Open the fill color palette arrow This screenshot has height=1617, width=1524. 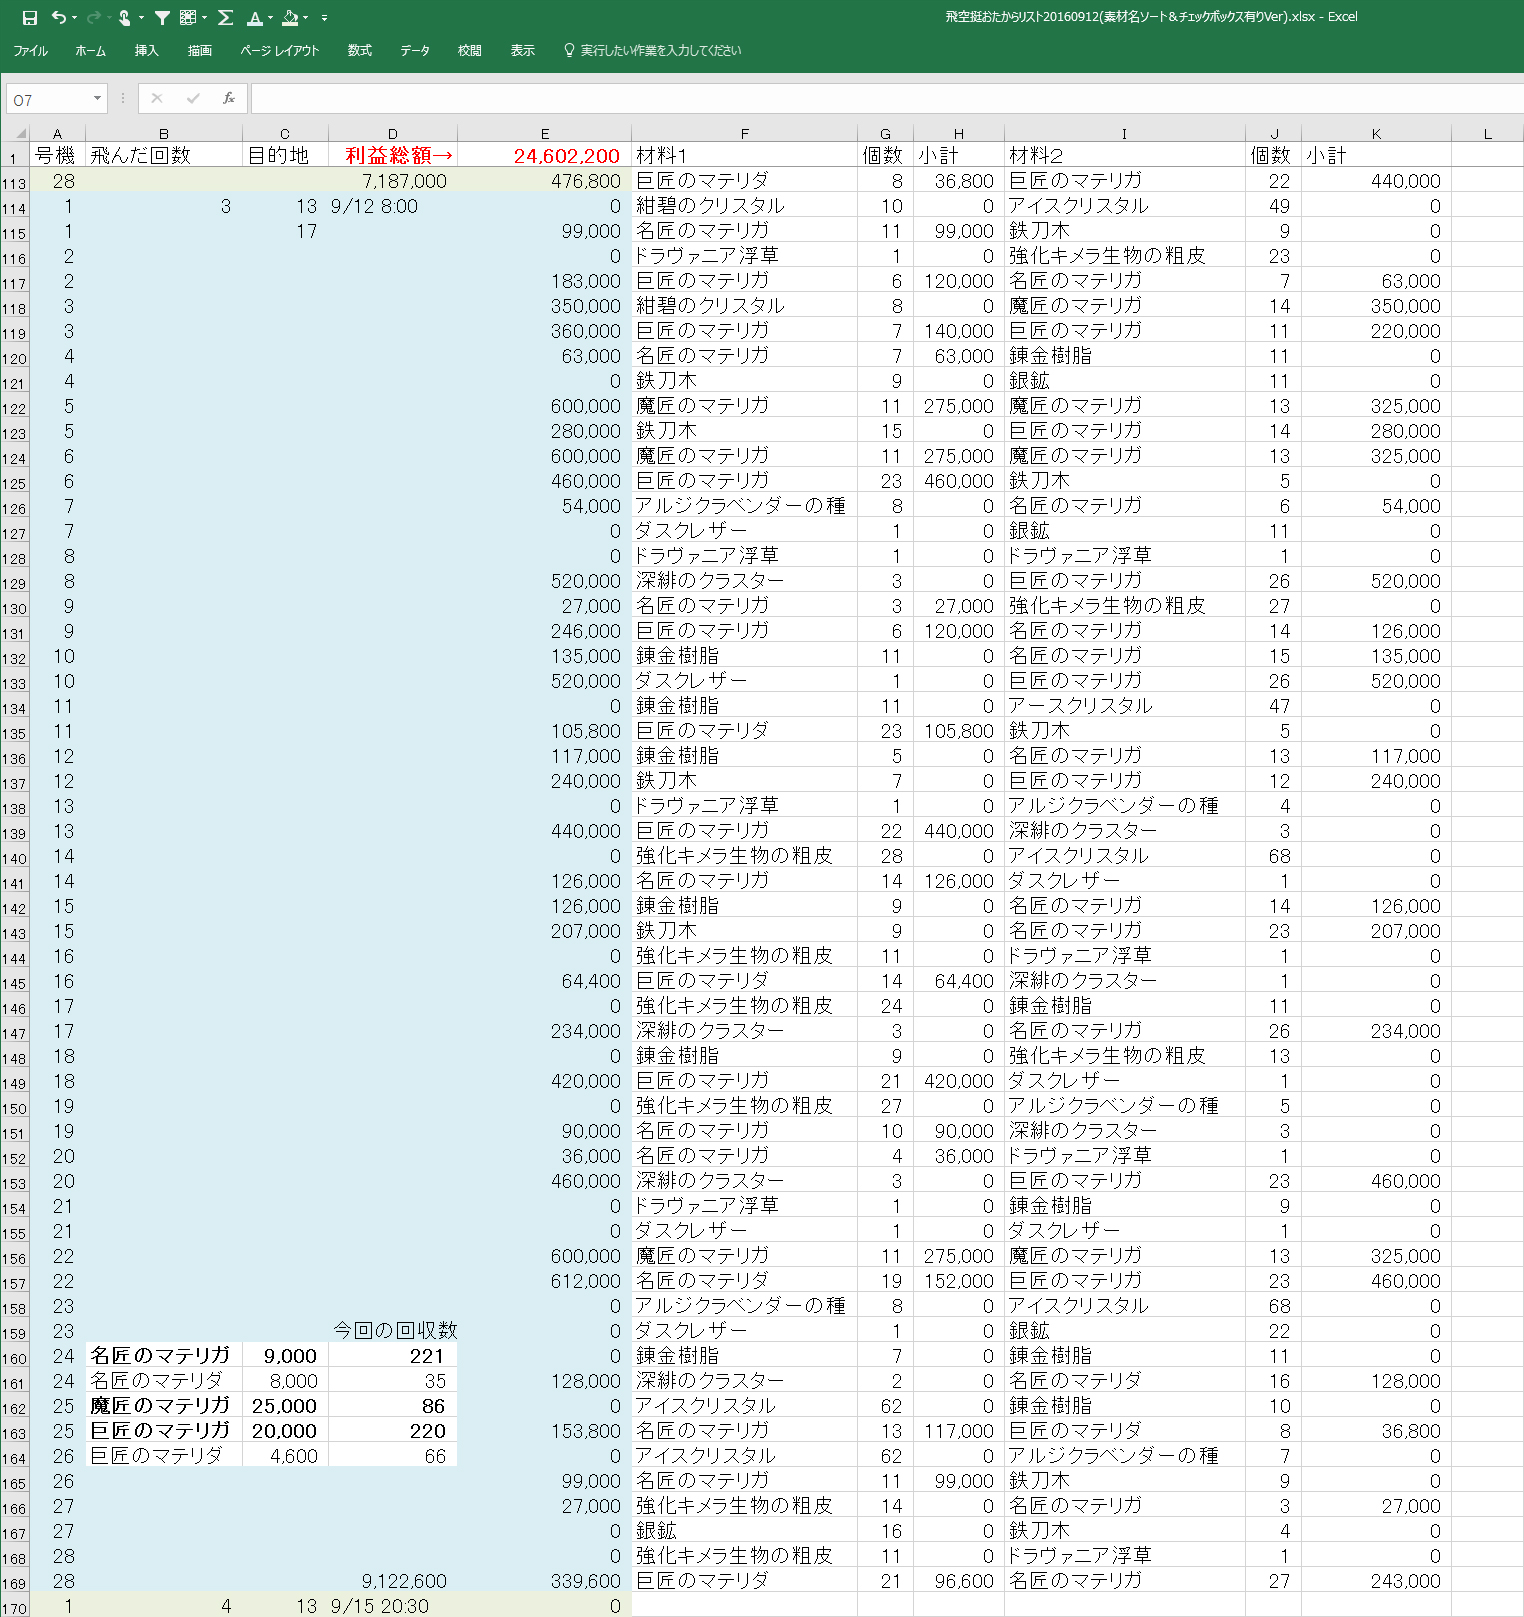click(x=306, y=17)
